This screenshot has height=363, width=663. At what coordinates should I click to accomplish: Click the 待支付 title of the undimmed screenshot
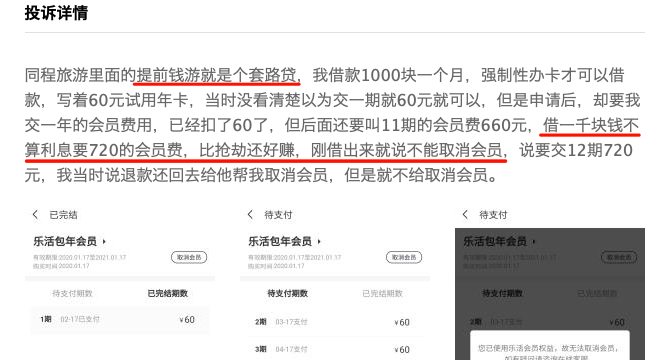click(x=278, y=215)
